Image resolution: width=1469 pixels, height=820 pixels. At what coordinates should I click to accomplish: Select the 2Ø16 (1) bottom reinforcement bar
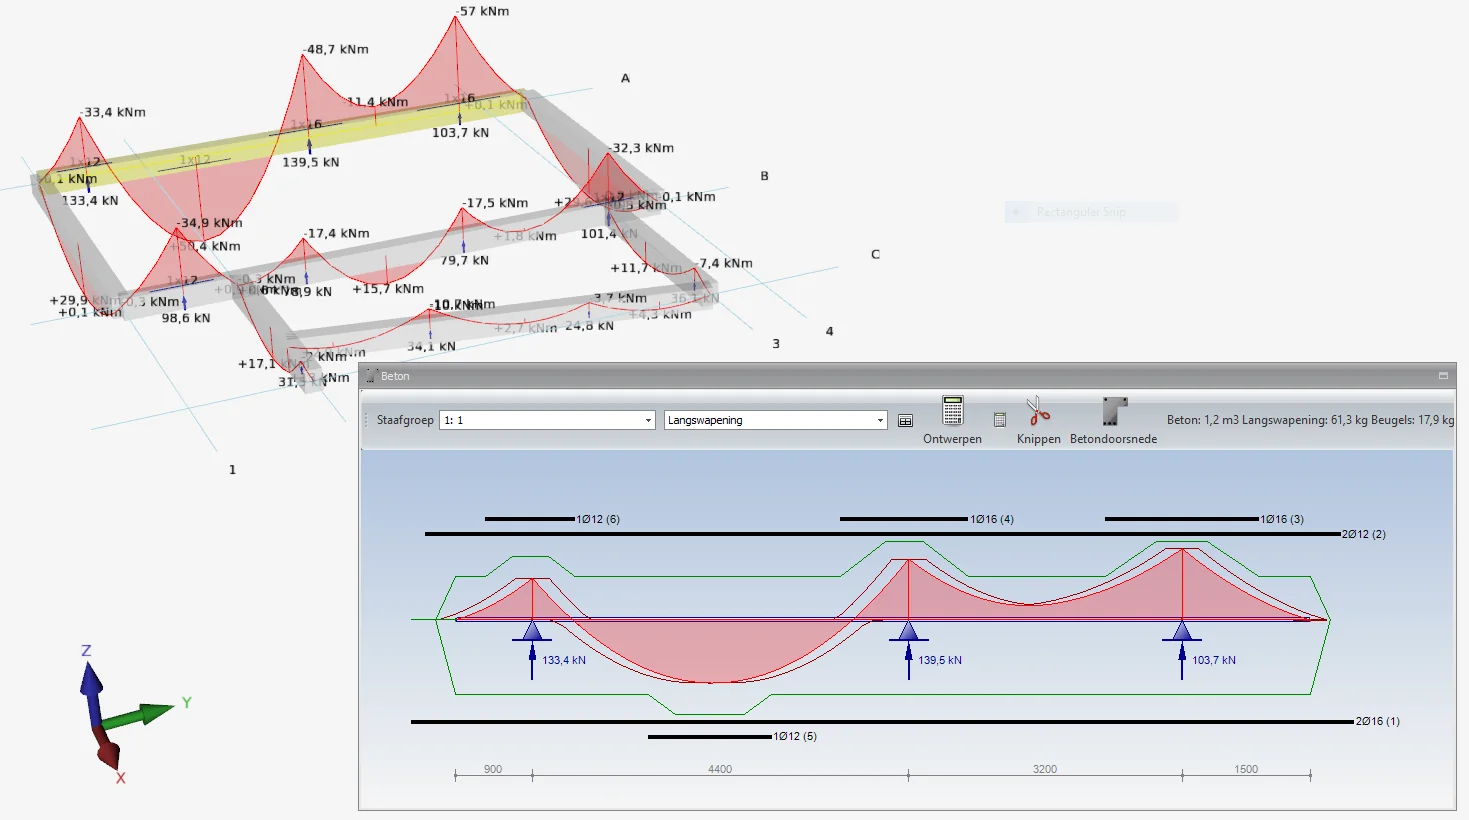click(x=882, y=722)
